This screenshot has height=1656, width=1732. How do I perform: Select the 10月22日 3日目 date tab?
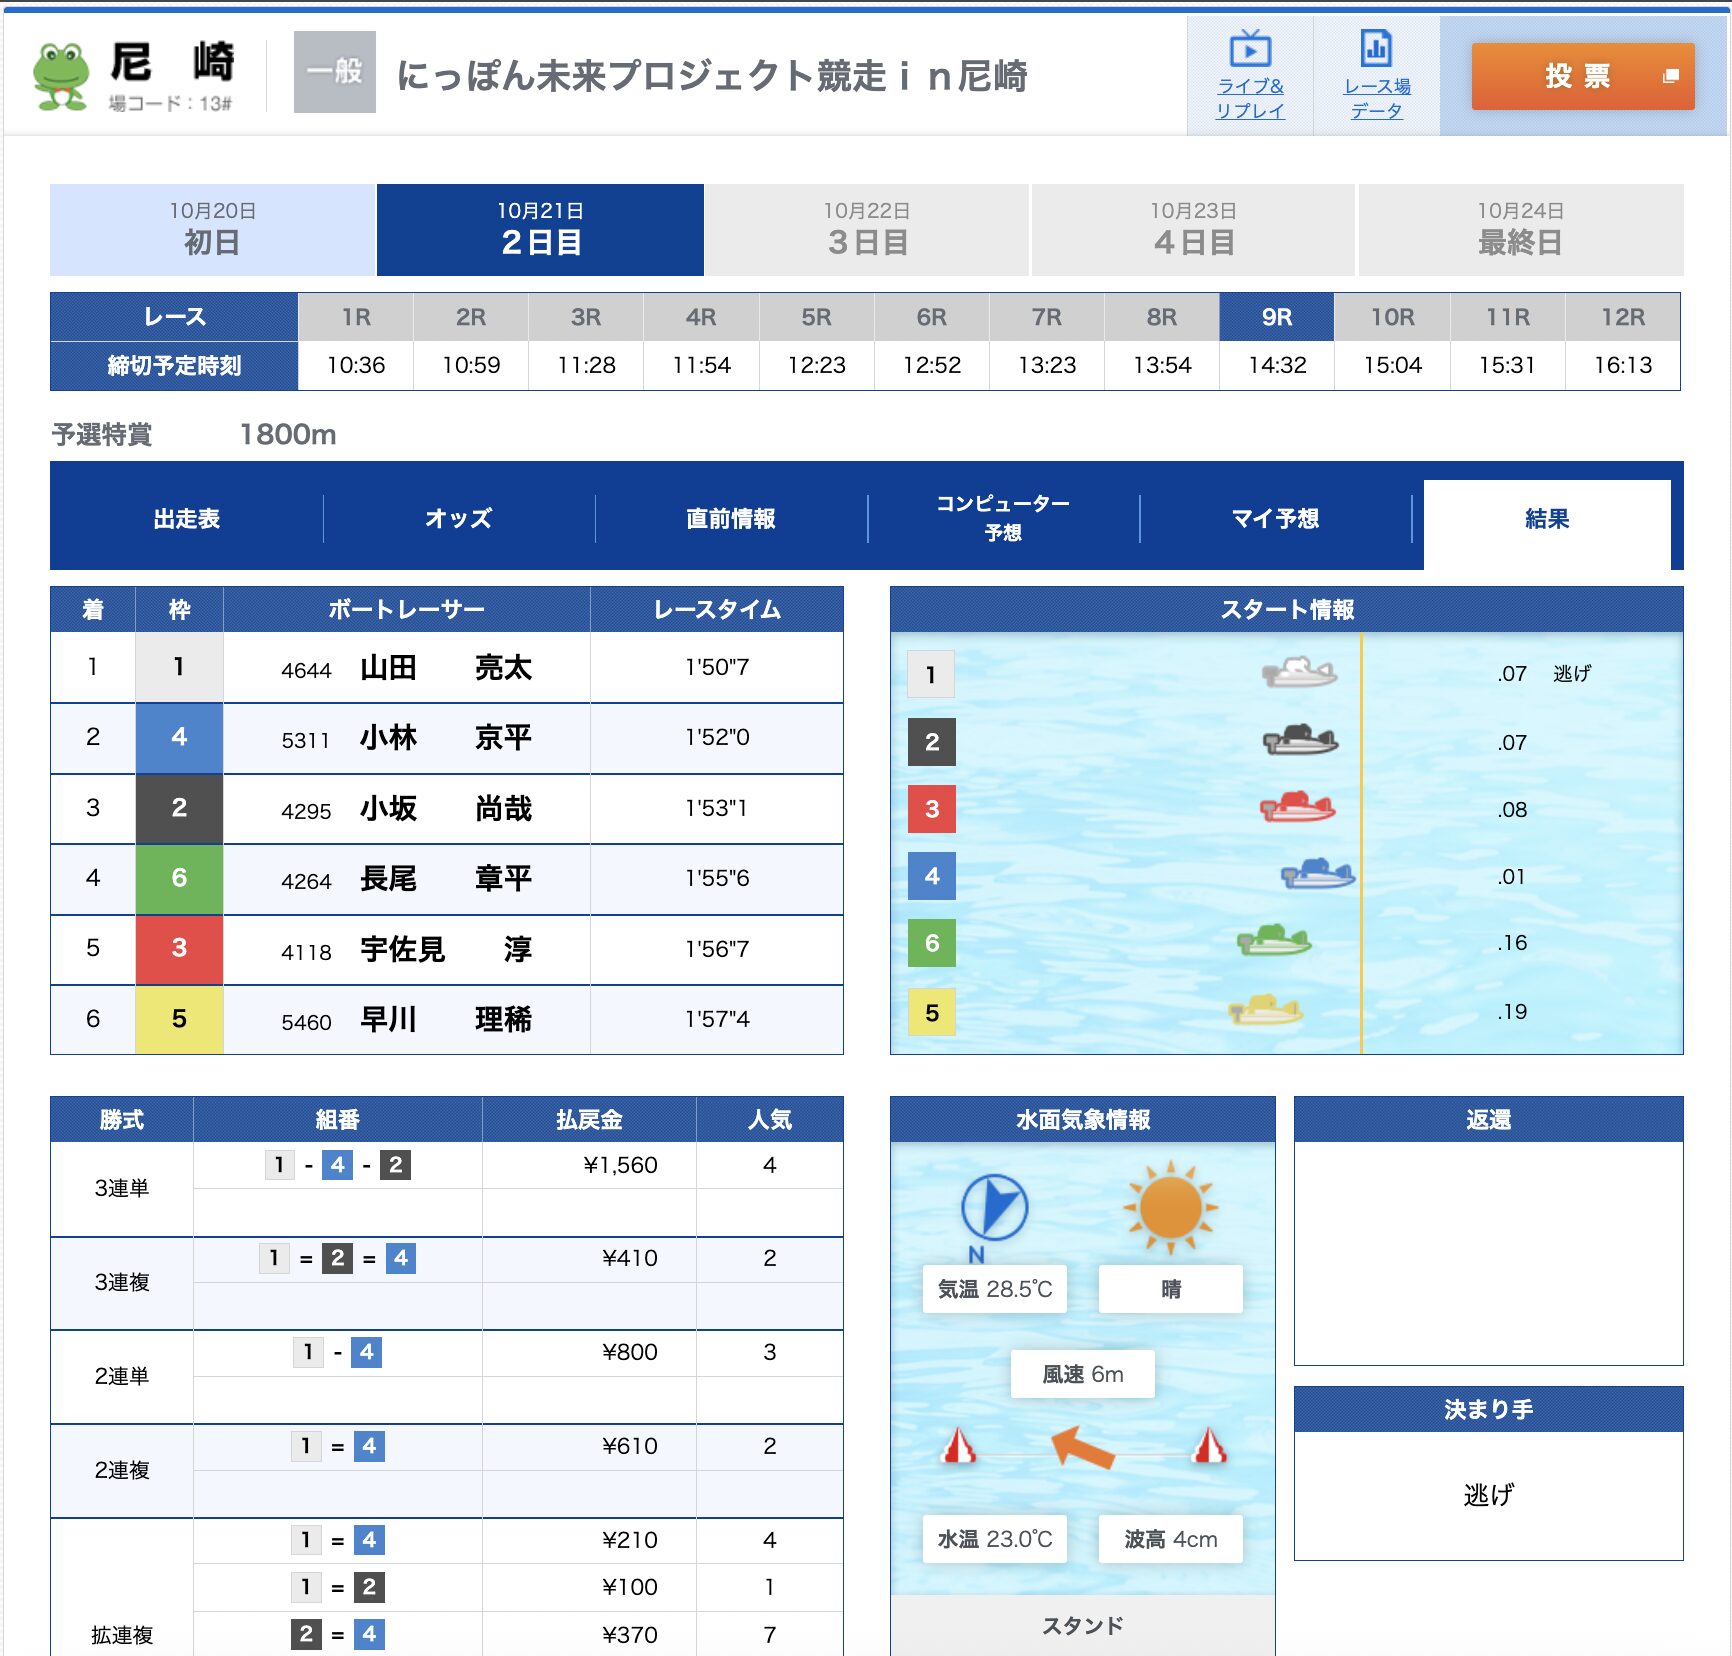867,229
